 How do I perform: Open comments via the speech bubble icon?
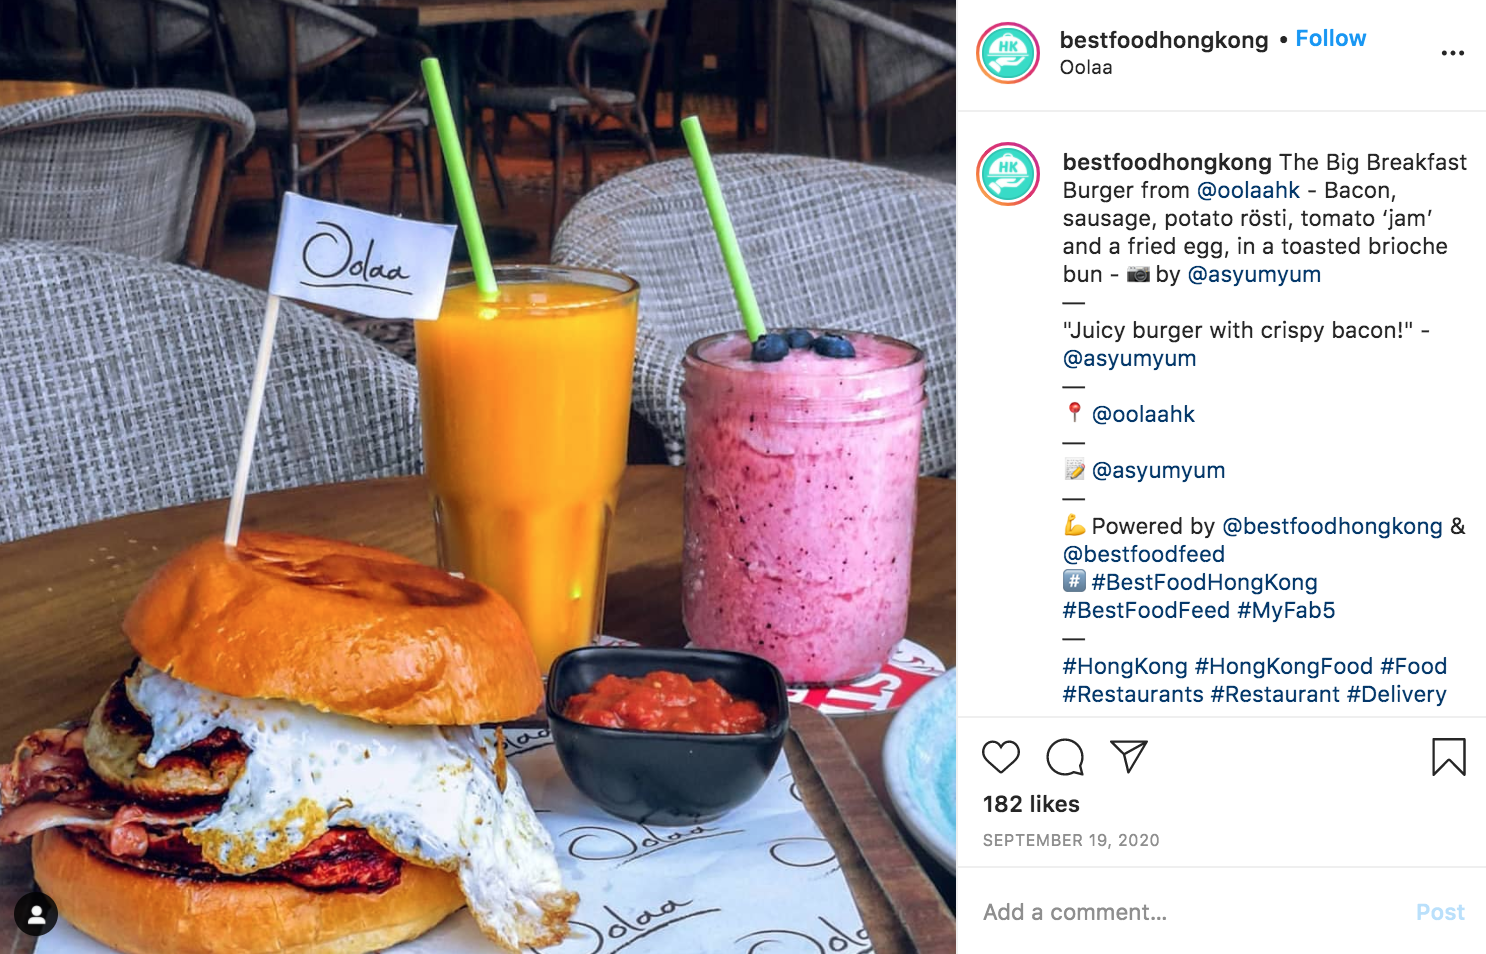pyautogui.click(x=1065, y=757)
